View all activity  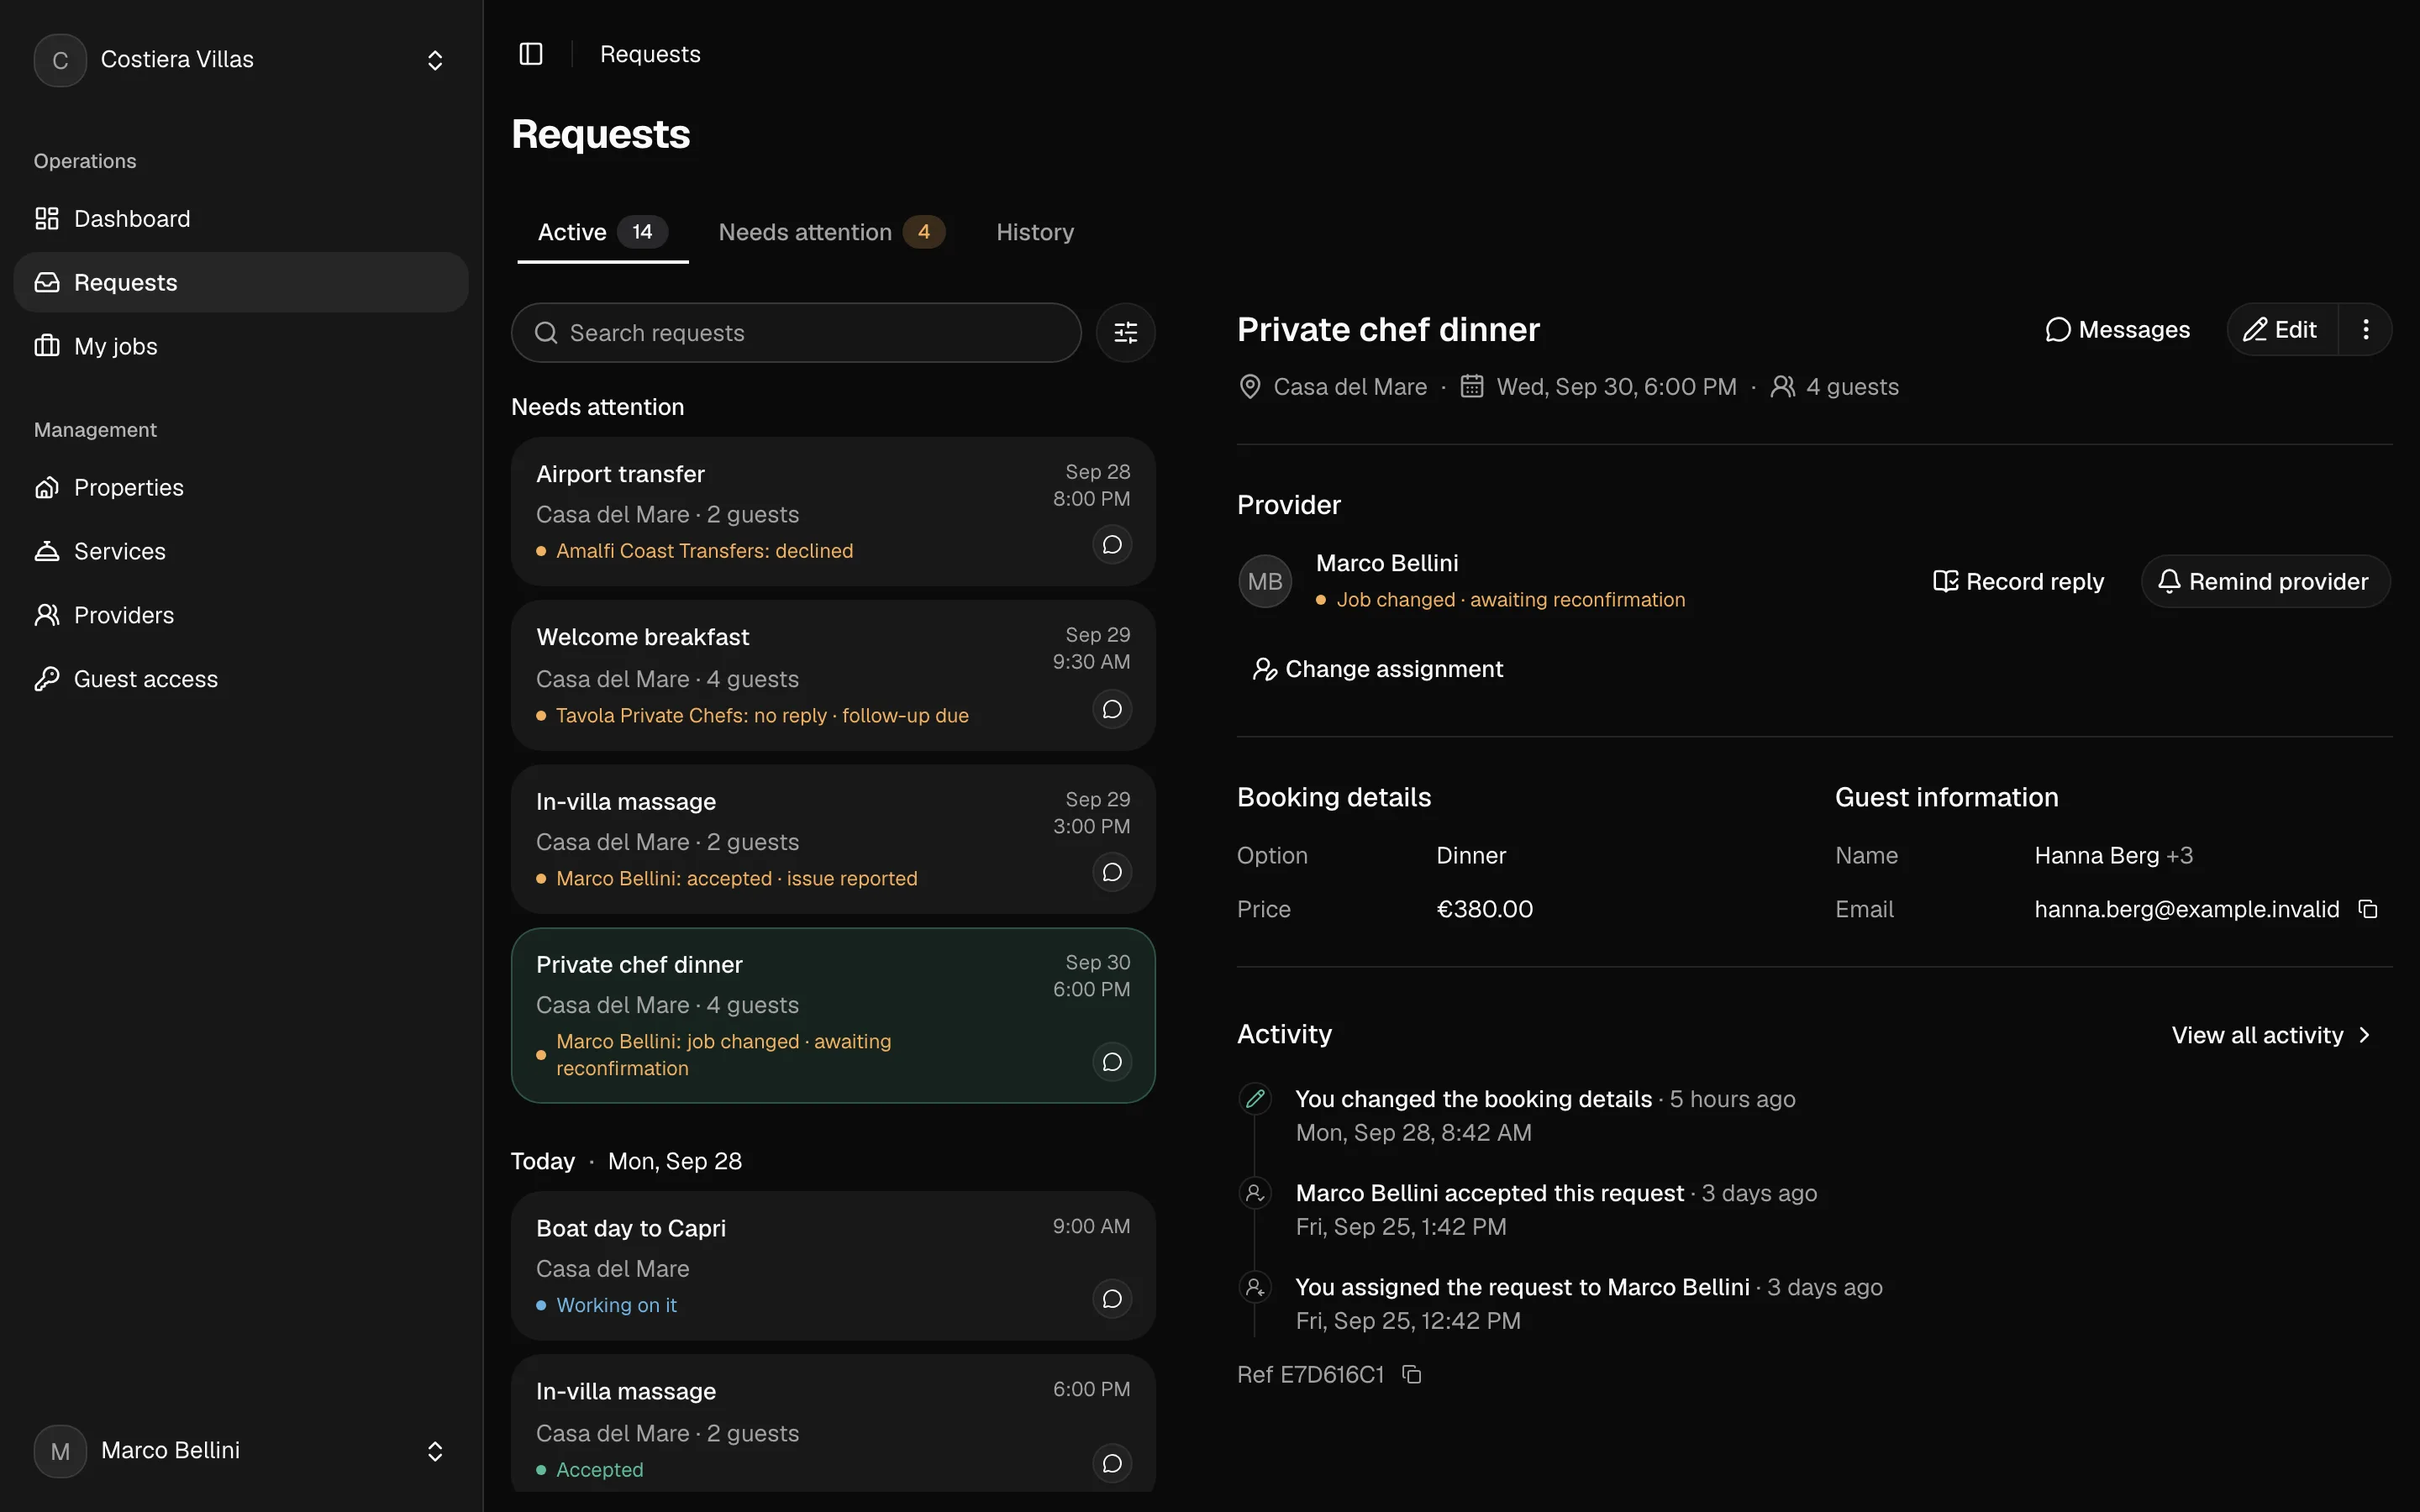click(2270, 1035)
